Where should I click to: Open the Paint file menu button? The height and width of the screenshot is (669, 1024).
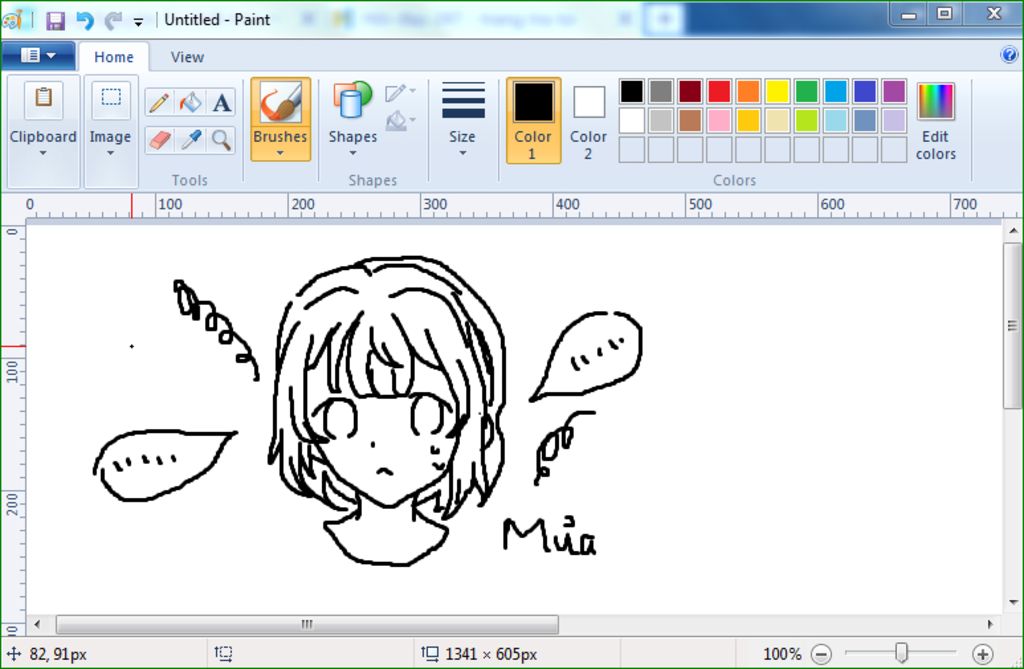point(38,56)
